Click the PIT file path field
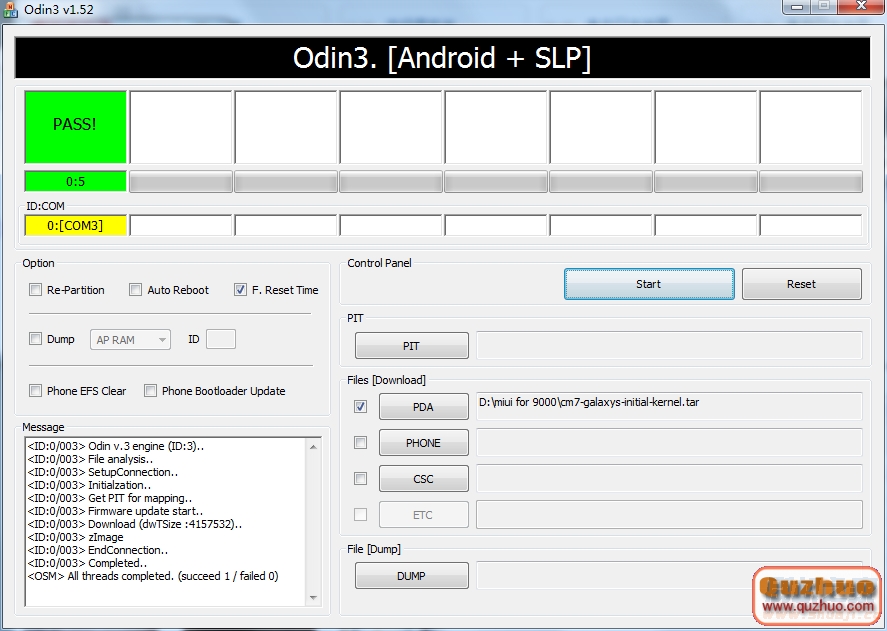This screenshot has width=887, height=631. click(x=669, y=346)
